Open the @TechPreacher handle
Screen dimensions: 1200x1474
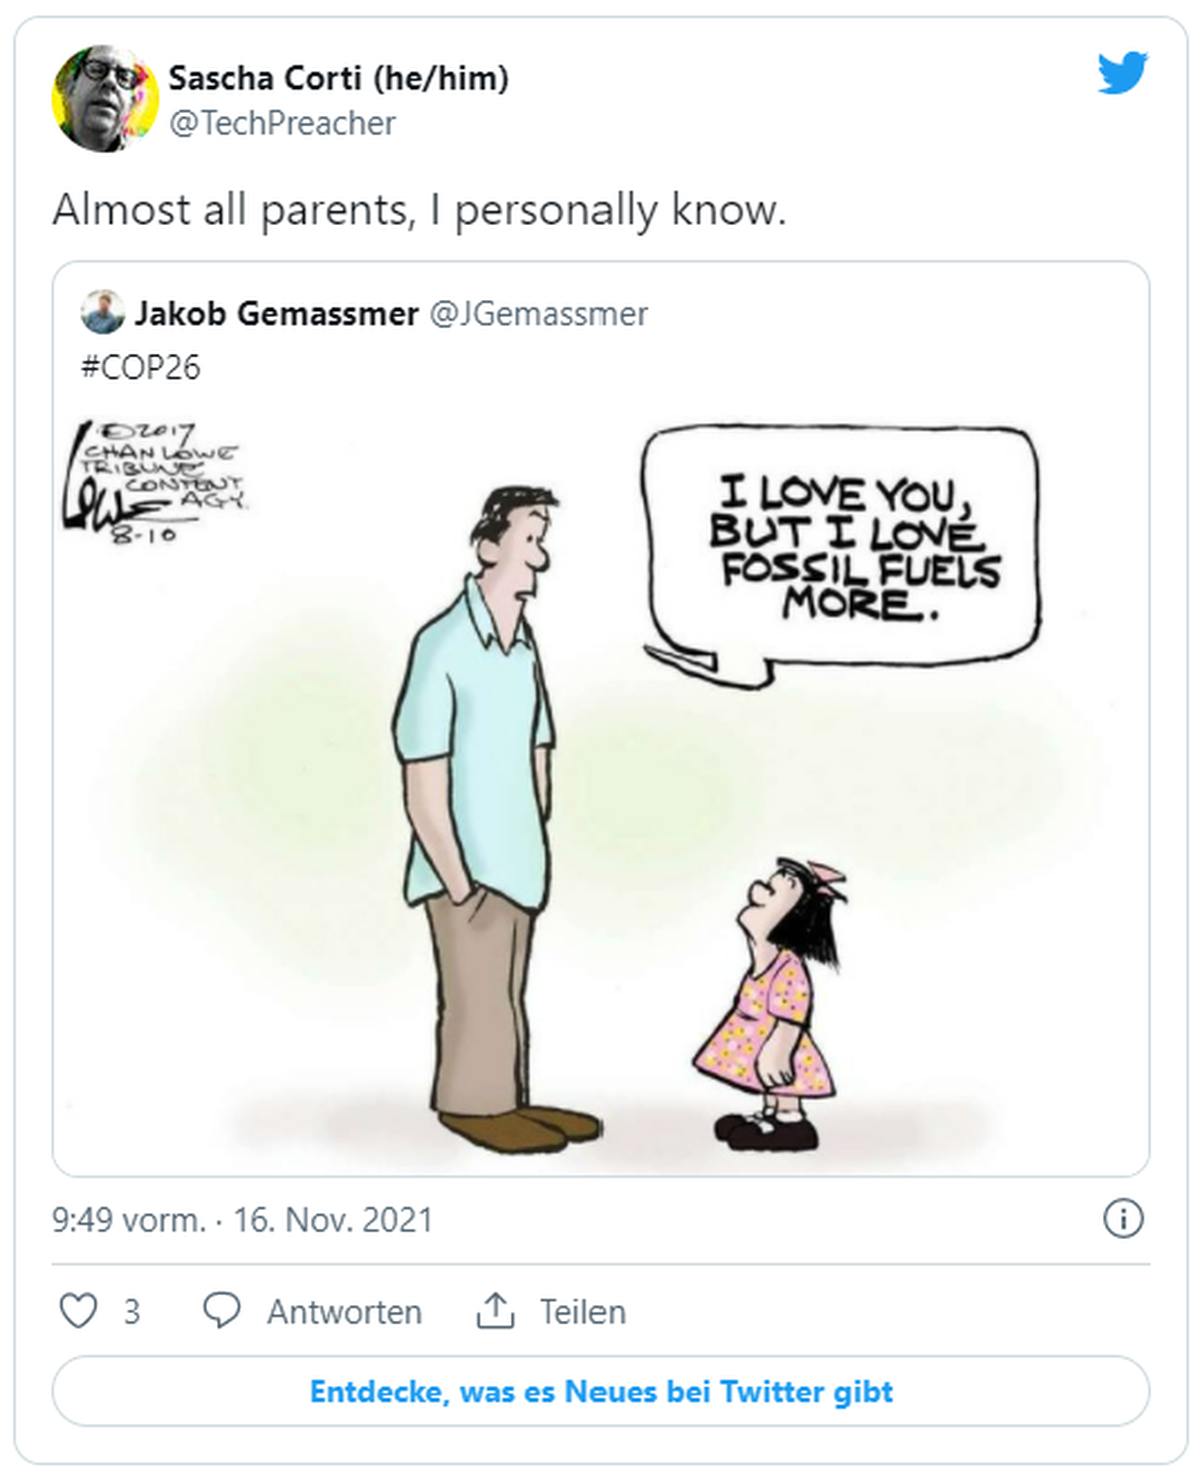282,123
